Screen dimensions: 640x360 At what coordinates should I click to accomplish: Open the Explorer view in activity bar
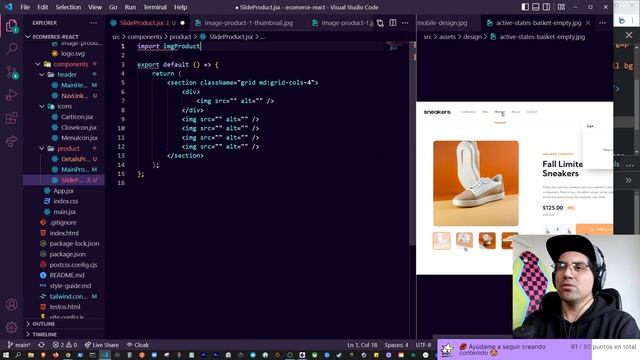11,26
